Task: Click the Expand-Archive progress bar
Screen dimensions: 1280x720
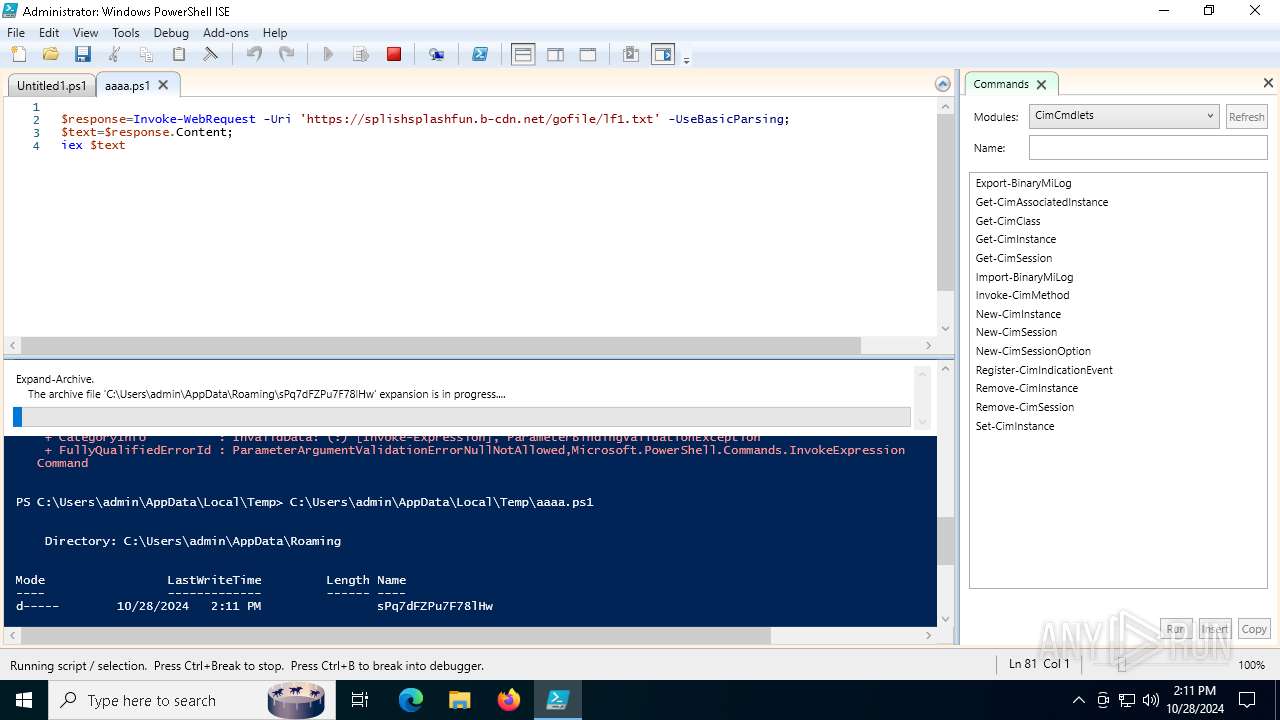Action: (x=462, y=417)
